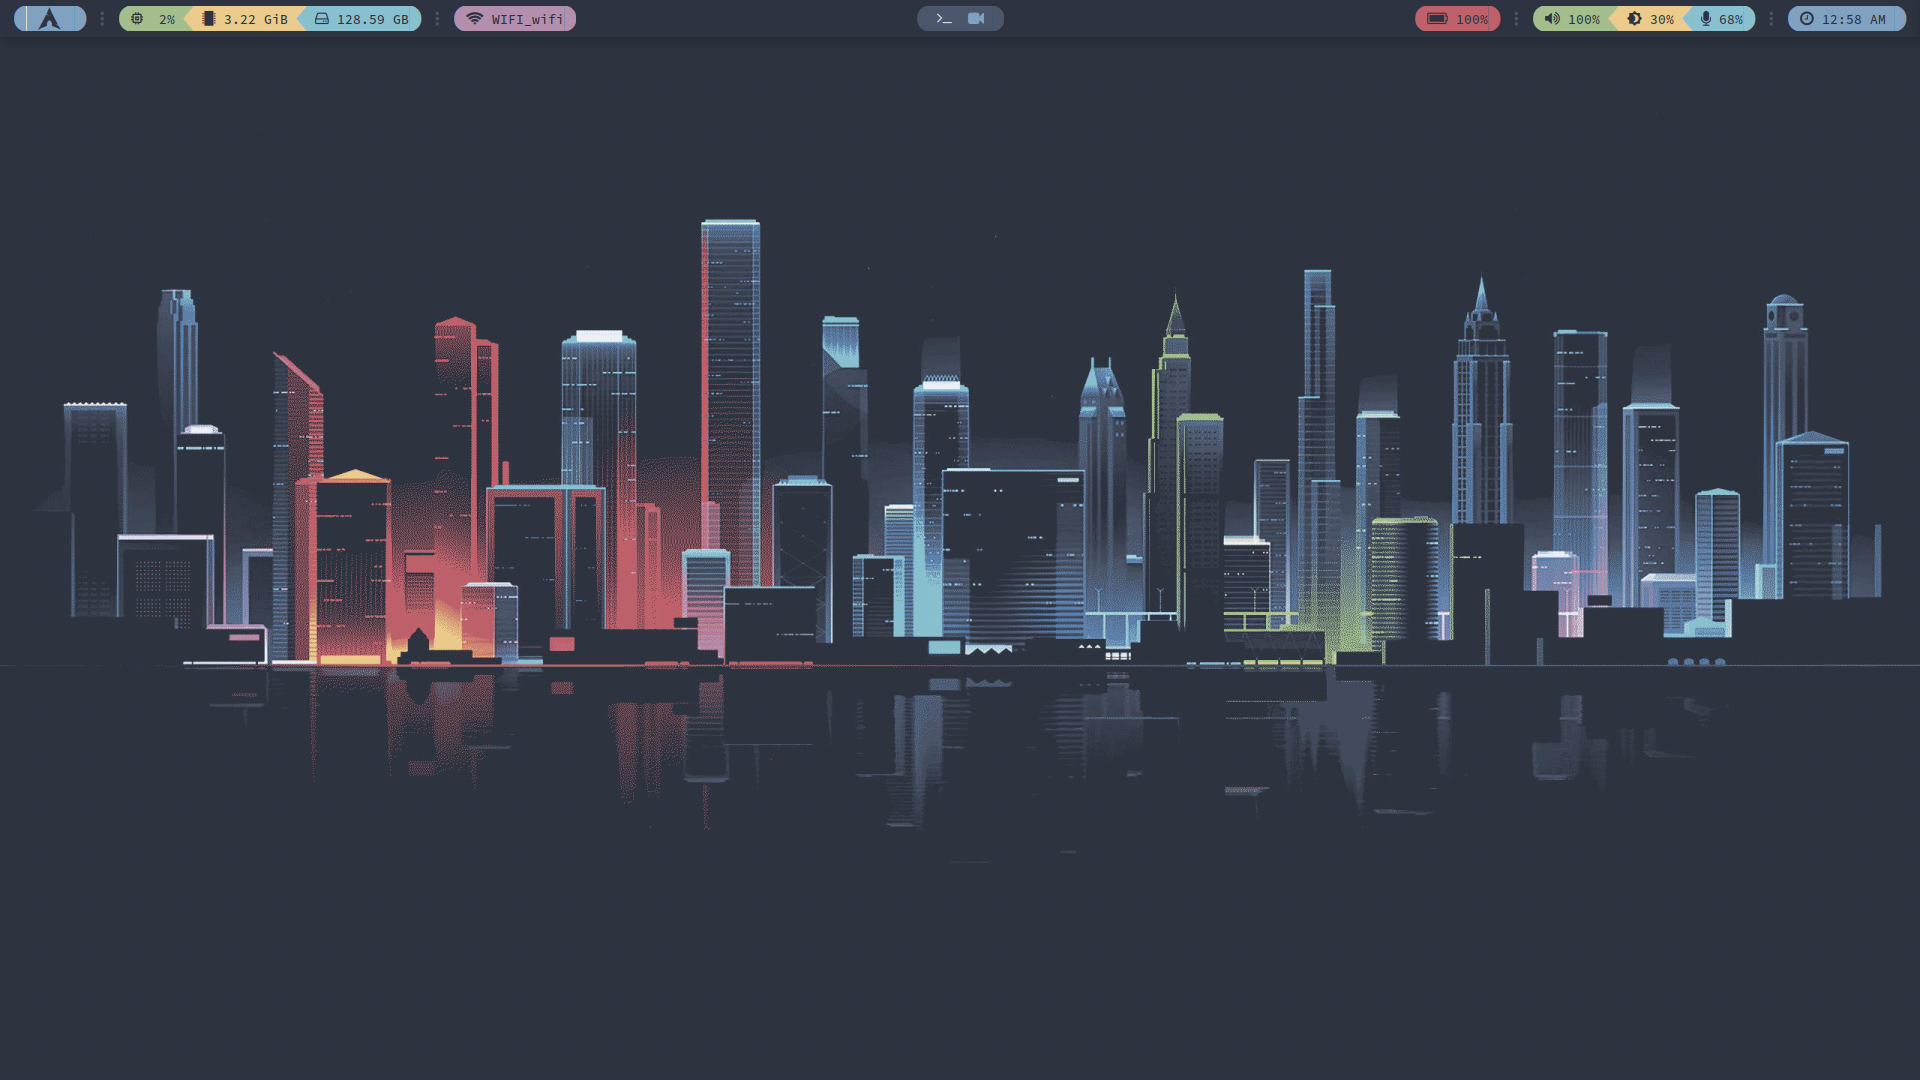1920x1080 pixels.
Task: Click the Wi-Fi signal icon
Action: coord(474,19)
